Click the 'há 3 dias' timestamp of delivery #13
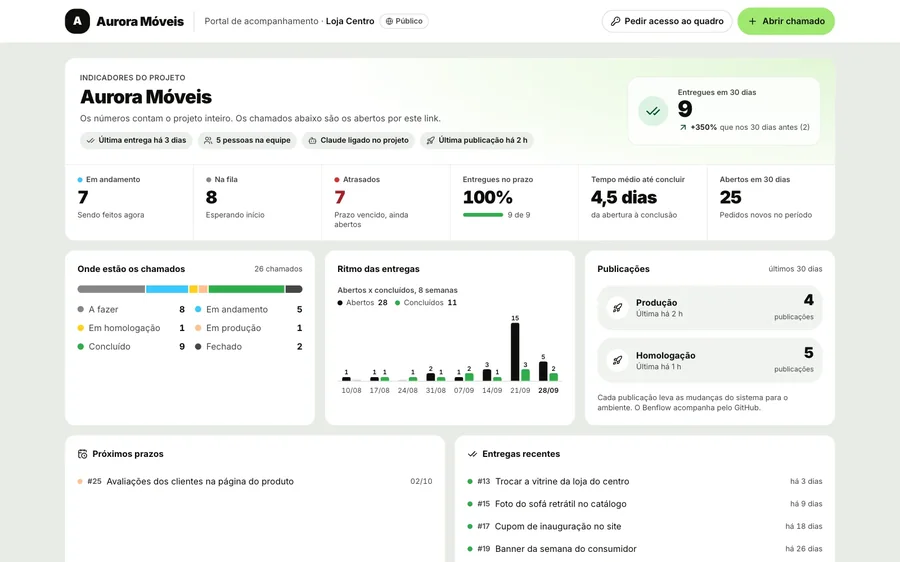This screenshot has width=900, height=562. [x=806, y=481]
